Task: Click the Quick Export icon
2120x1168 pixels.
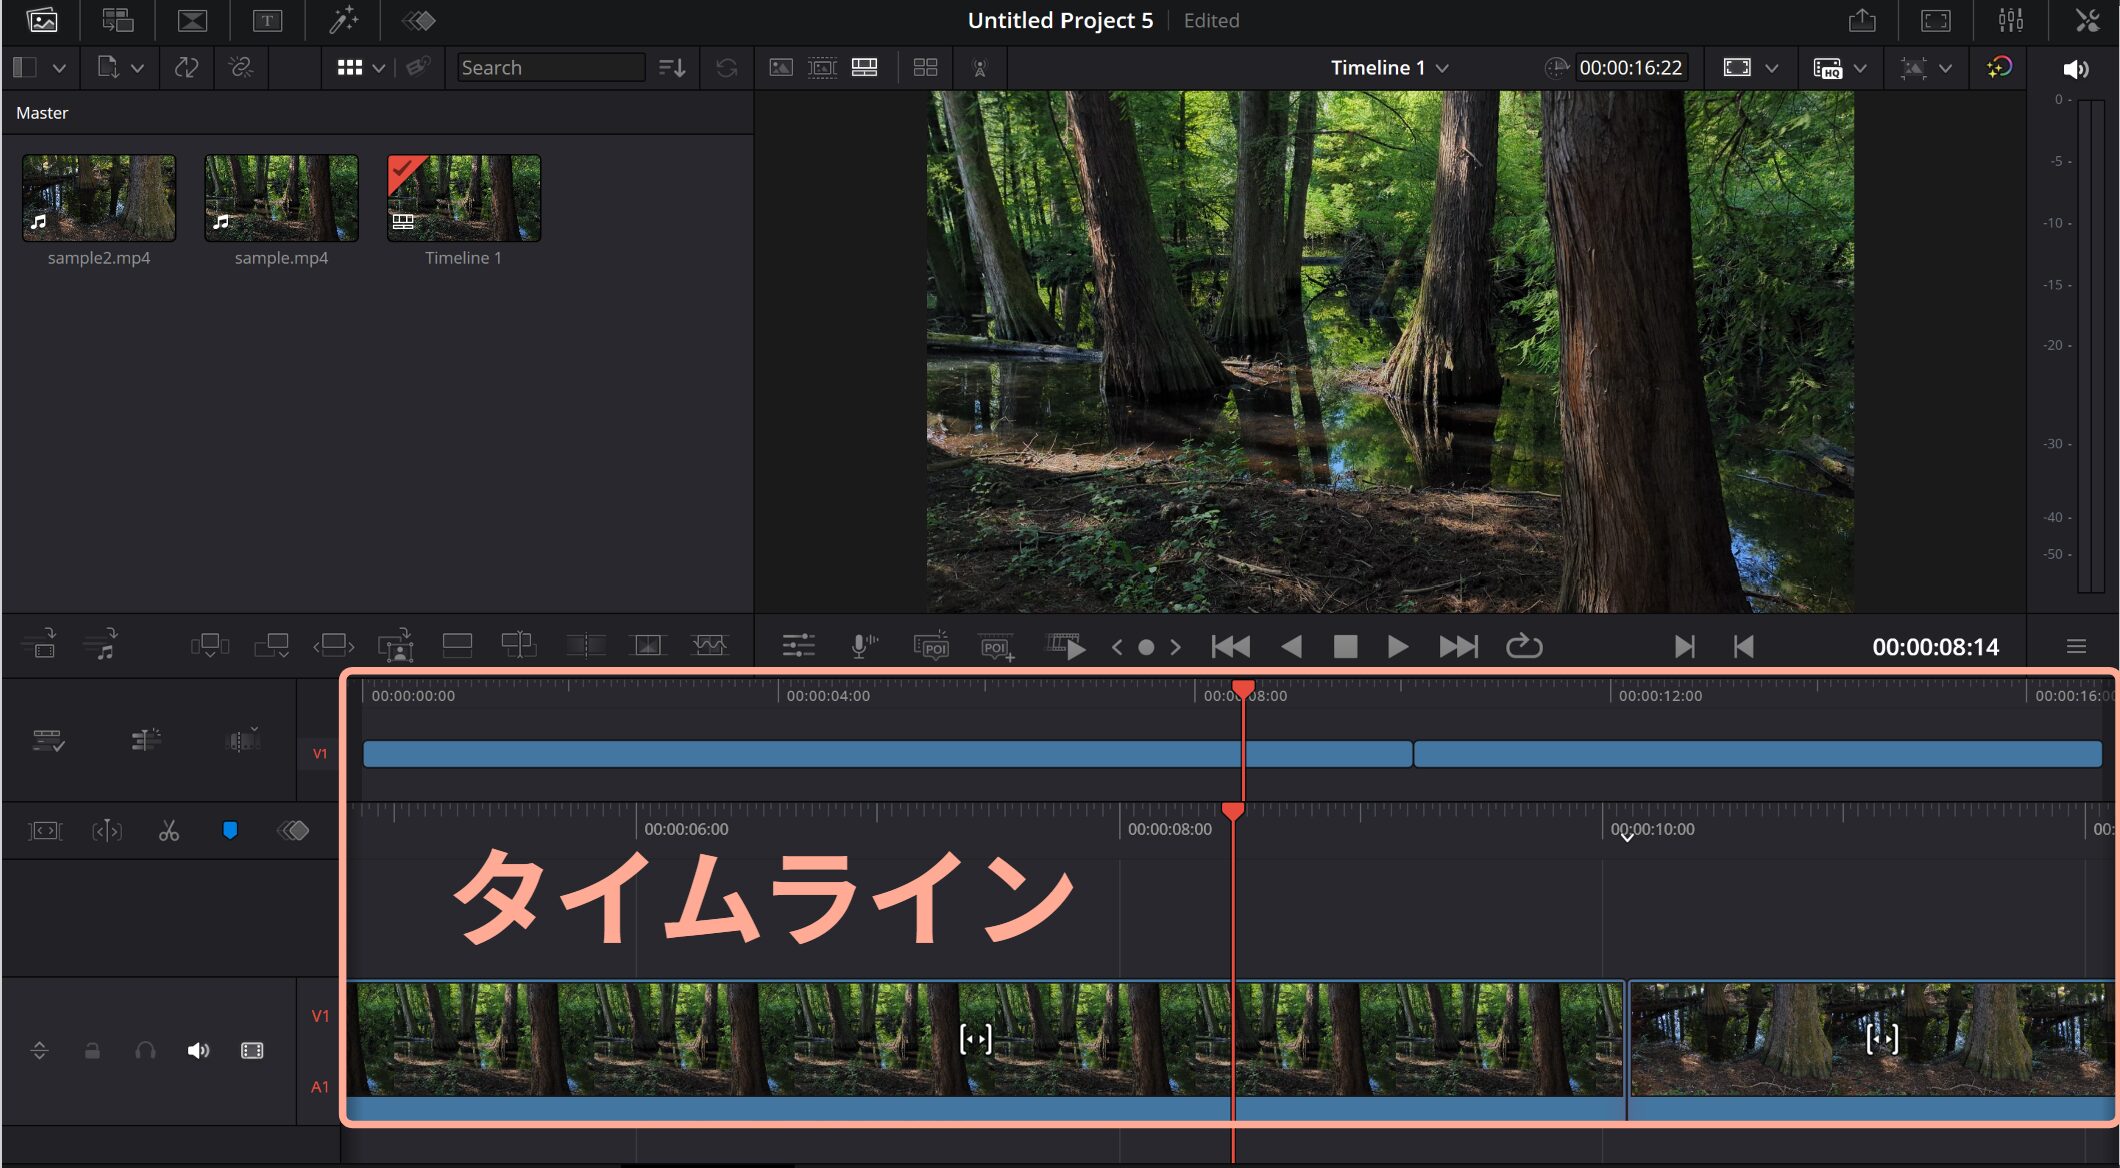Action: (x=1862, y=20)
